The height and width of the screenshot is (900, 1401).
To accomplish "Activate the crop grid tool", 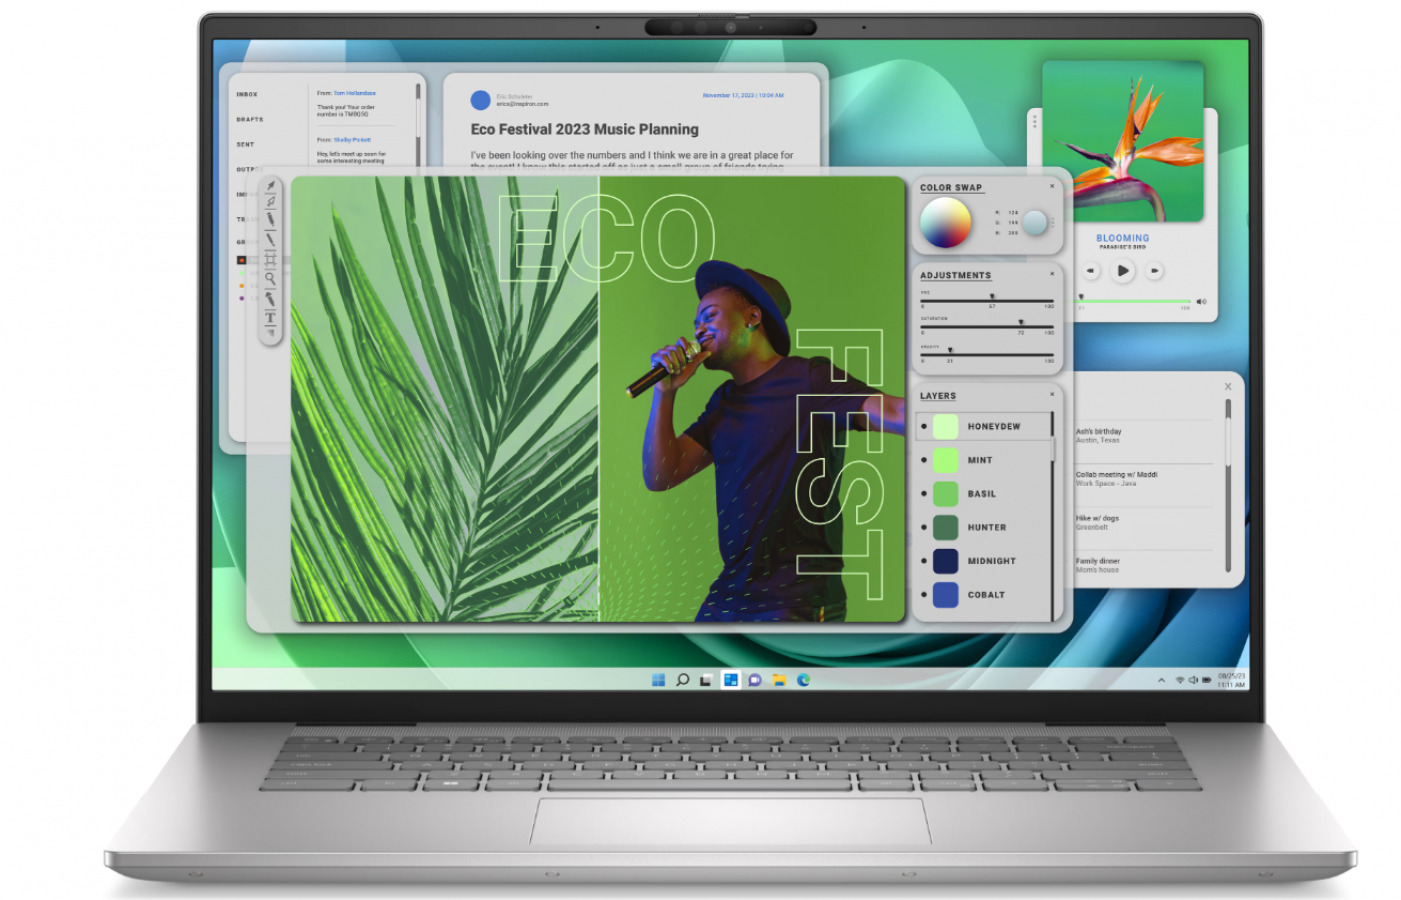I will click(270, 259).
